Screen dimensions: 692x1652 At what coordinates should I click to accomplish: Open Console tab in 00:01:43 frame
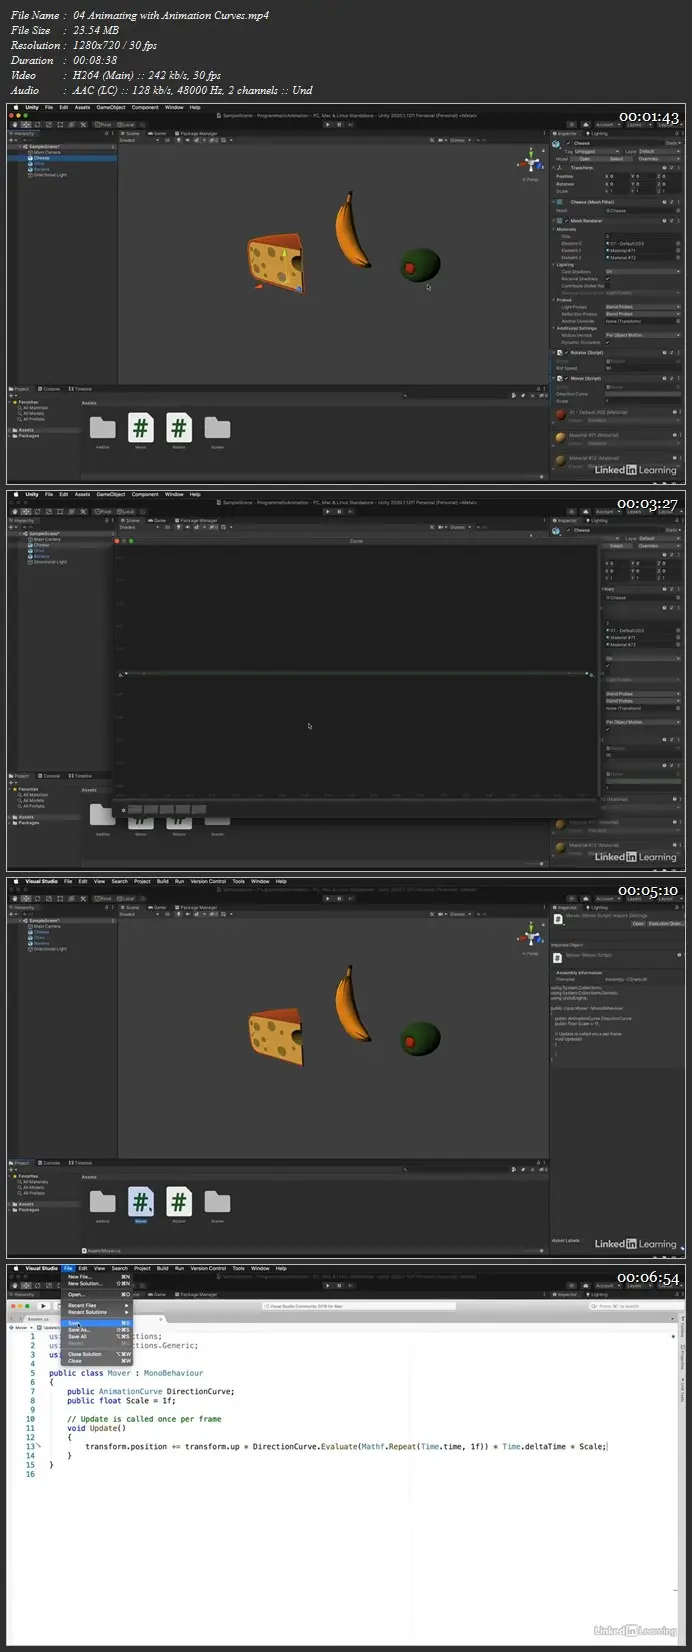50,389
